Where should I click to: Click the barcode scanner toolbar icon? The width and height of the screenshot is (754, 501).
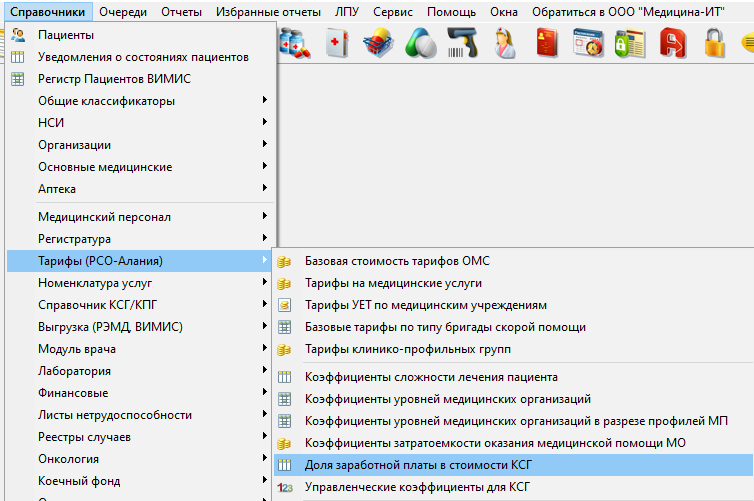[x=461, y=43]
